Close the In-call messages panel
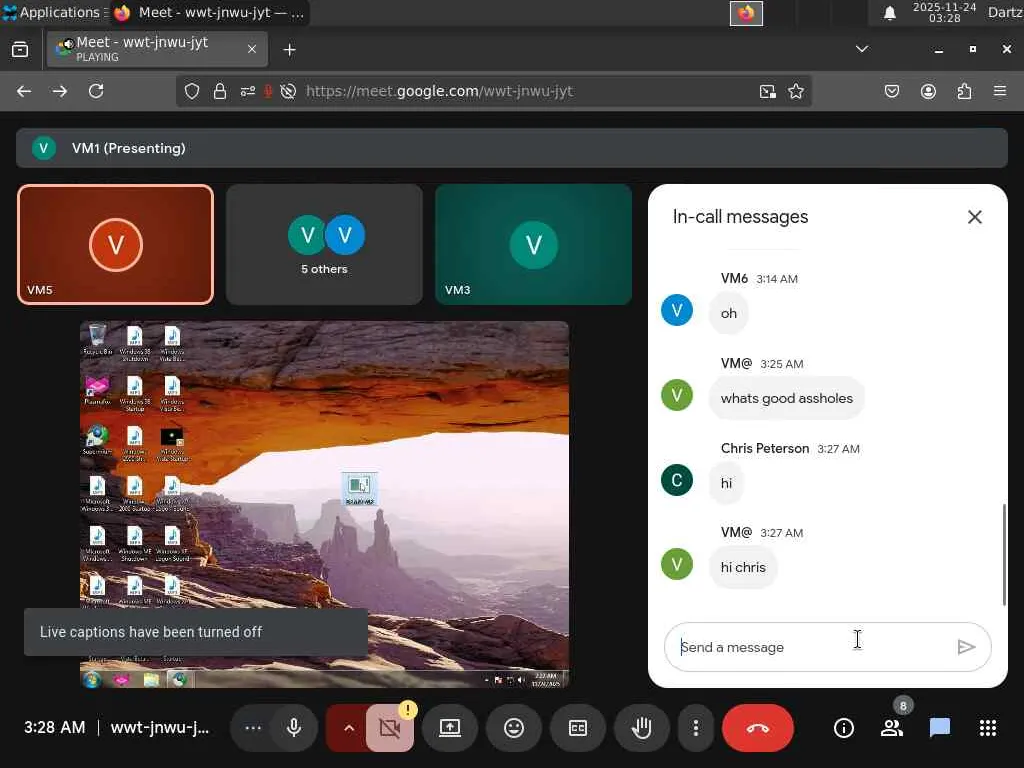The image size is (1024, 768). pyautogui.click(x=974, y=217)
